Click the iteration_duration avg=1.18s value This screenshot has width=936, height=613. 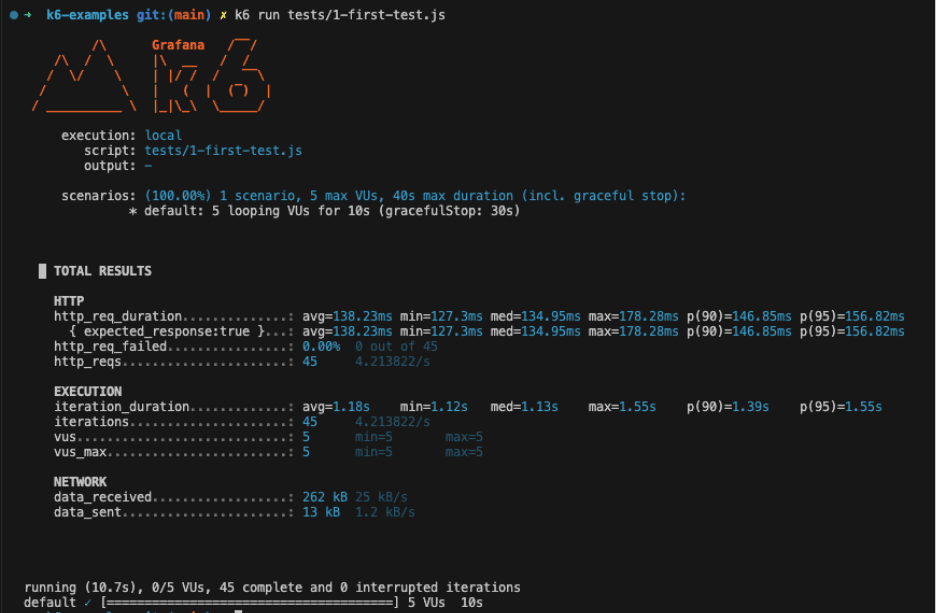pyautogui.click(x=336, y=407)
